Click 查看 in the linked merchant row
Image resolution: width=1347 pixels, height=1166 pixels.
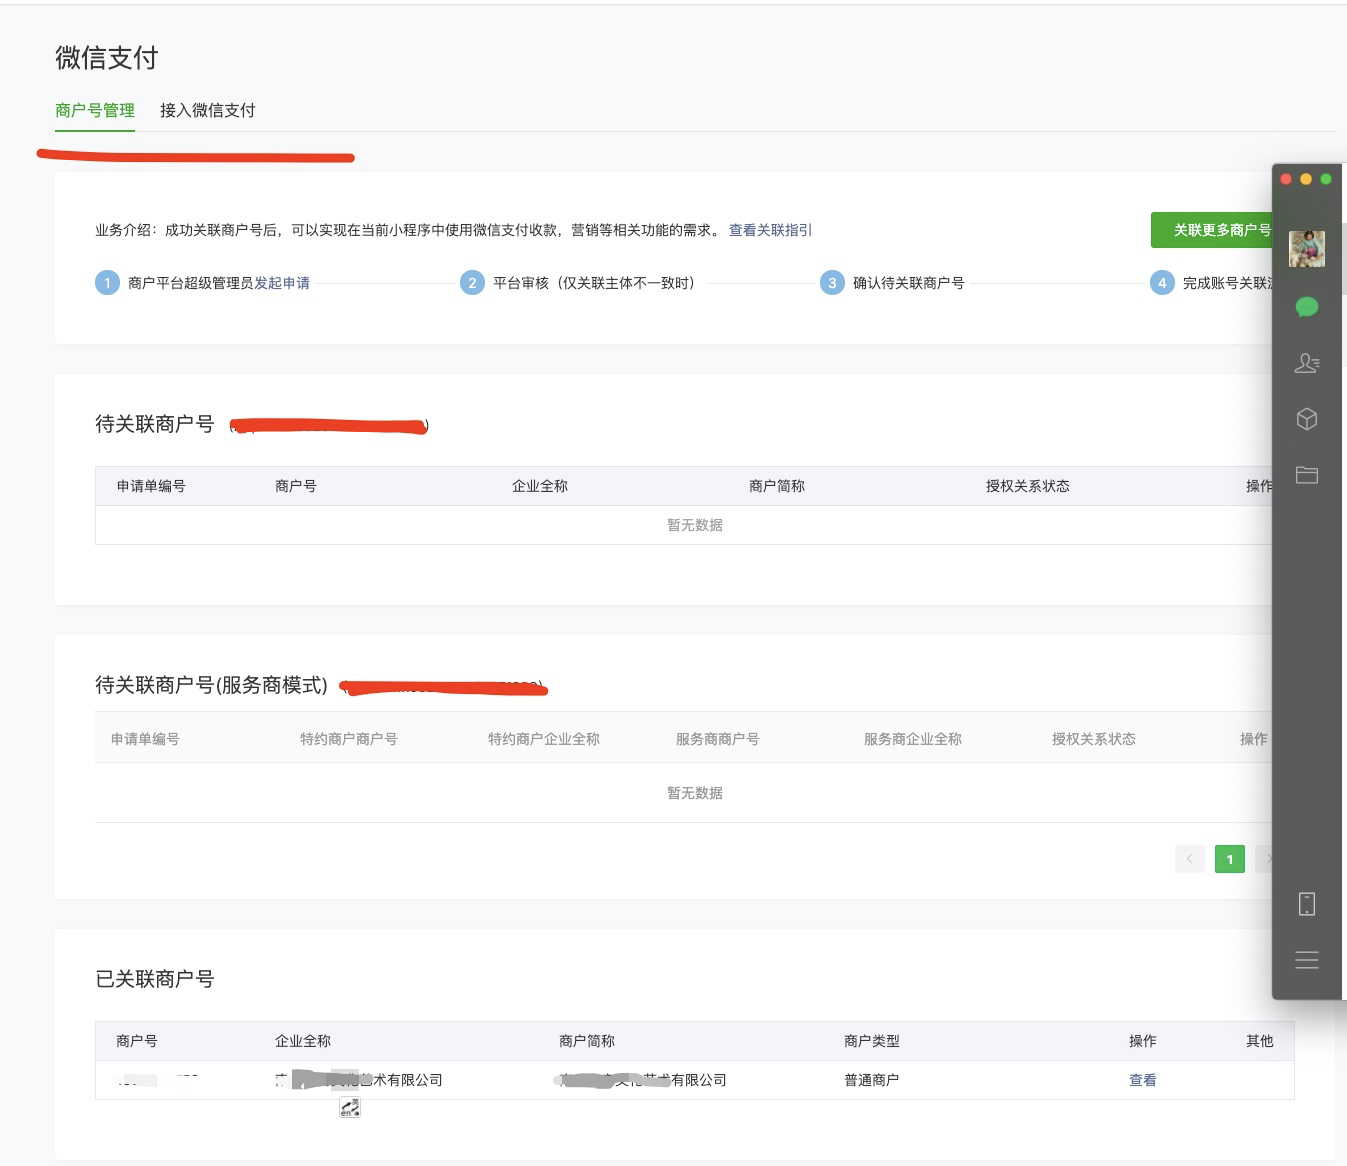pyautogui.click(x=1142, y=1080)
